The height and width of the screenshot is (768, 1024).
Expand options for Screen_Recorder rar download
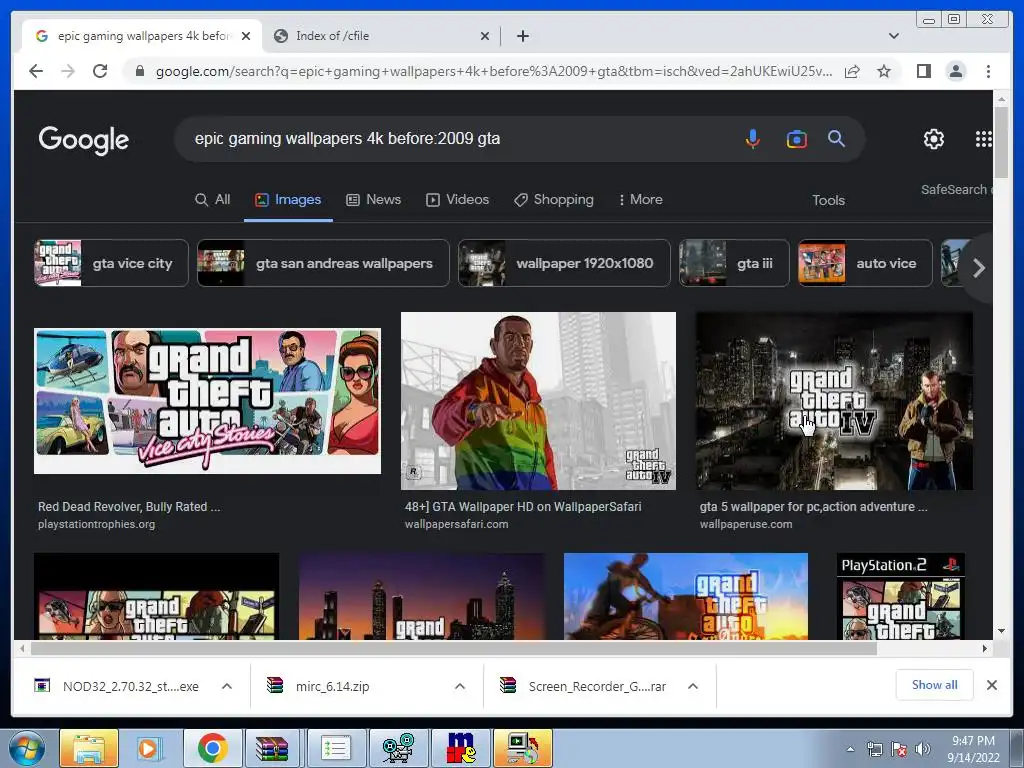pos(693,686)
